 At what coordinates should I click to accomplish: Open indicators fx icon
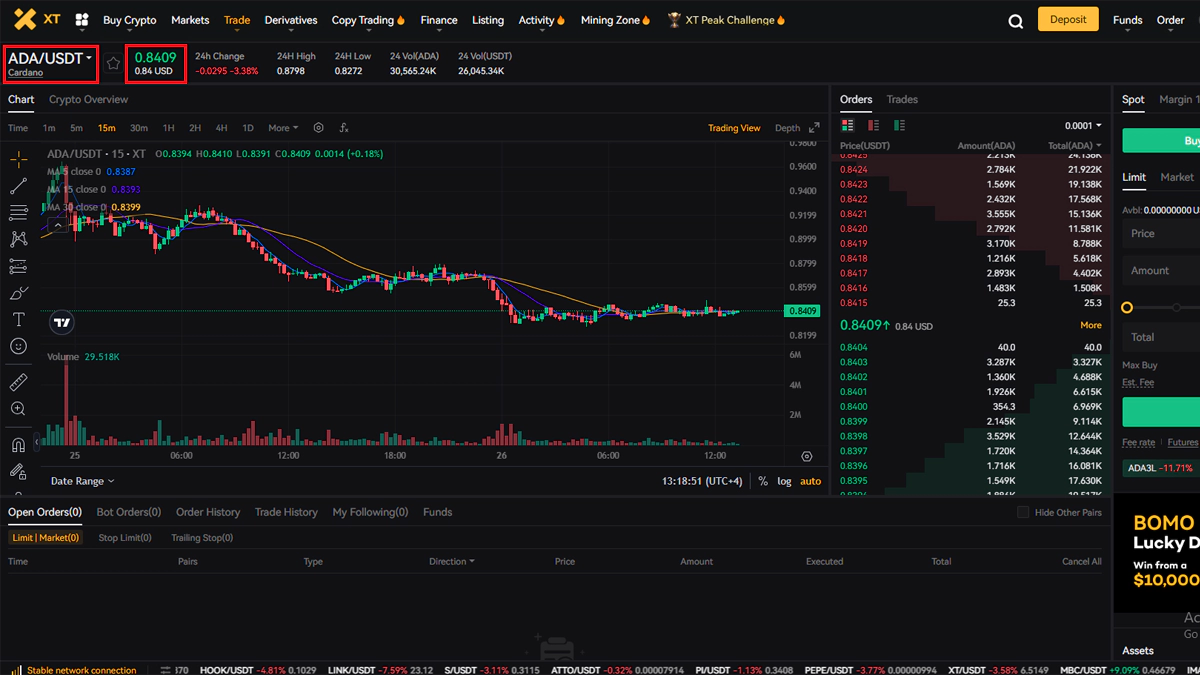(x=344, y=128)
